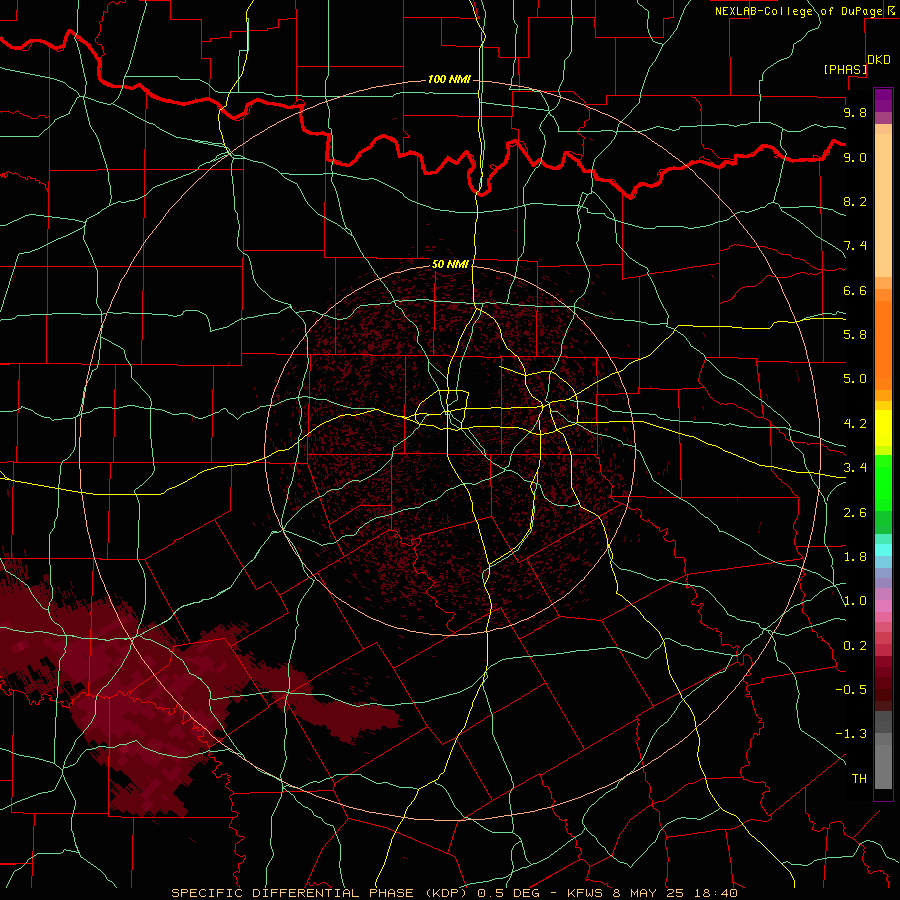This screenshot has width=900, height=900.
Task: Click the pink segment of the color bar
Action: click(883, 606)
